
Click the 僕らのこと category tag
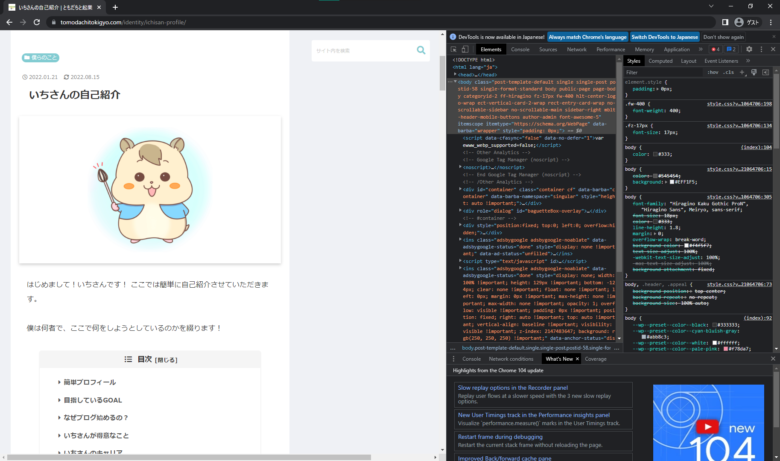click(40, 58)
